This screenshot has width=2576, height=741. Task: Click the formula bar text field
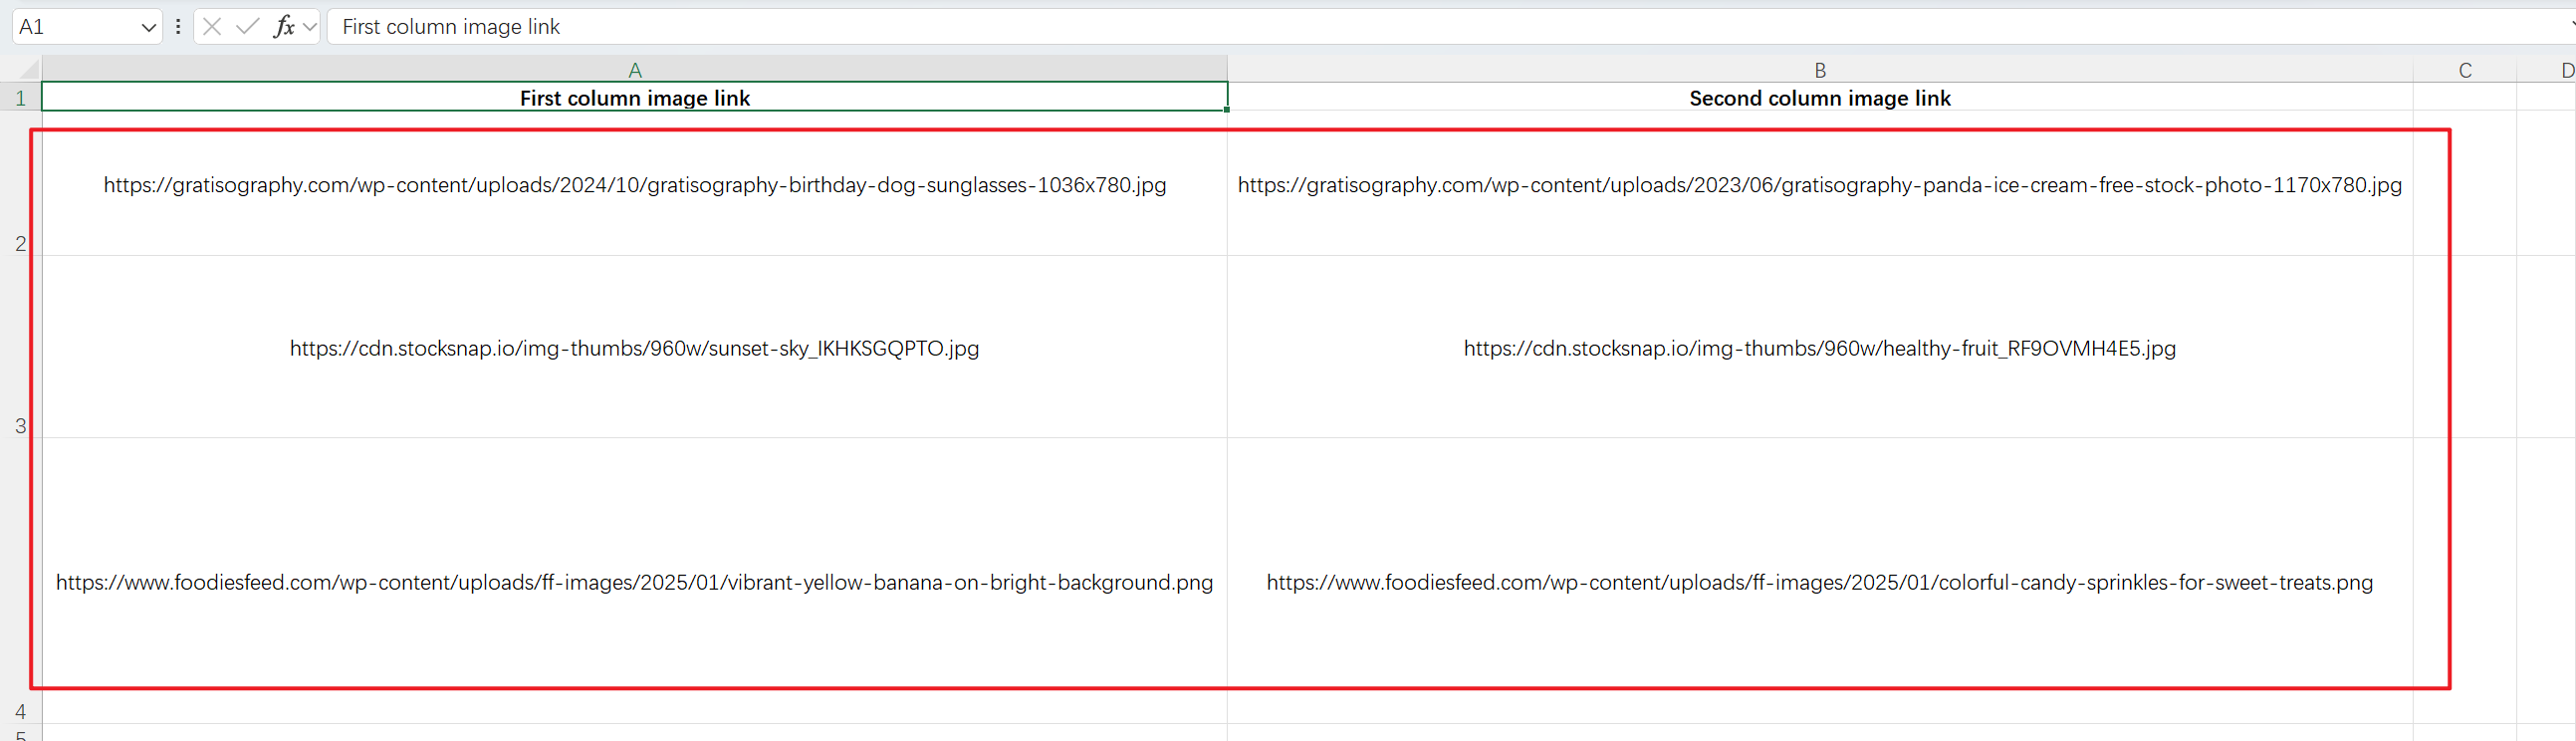coord(1450,27)
